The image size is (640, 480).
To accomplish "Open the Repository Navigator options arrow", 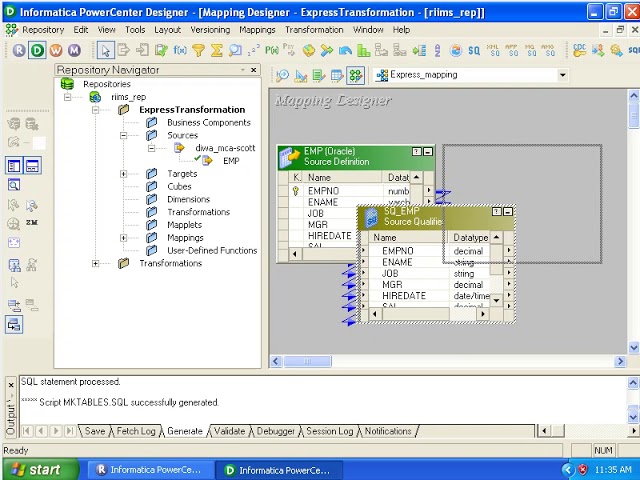I will click(243, 70).
